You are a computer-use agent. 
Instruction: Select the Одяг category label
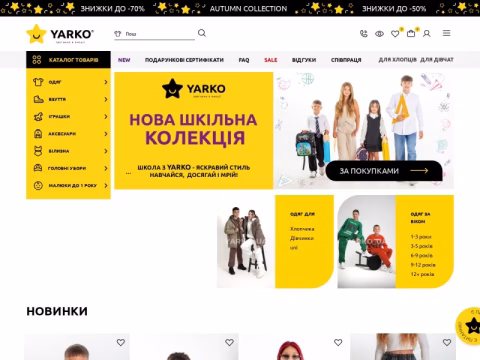[x=55, y=82]
